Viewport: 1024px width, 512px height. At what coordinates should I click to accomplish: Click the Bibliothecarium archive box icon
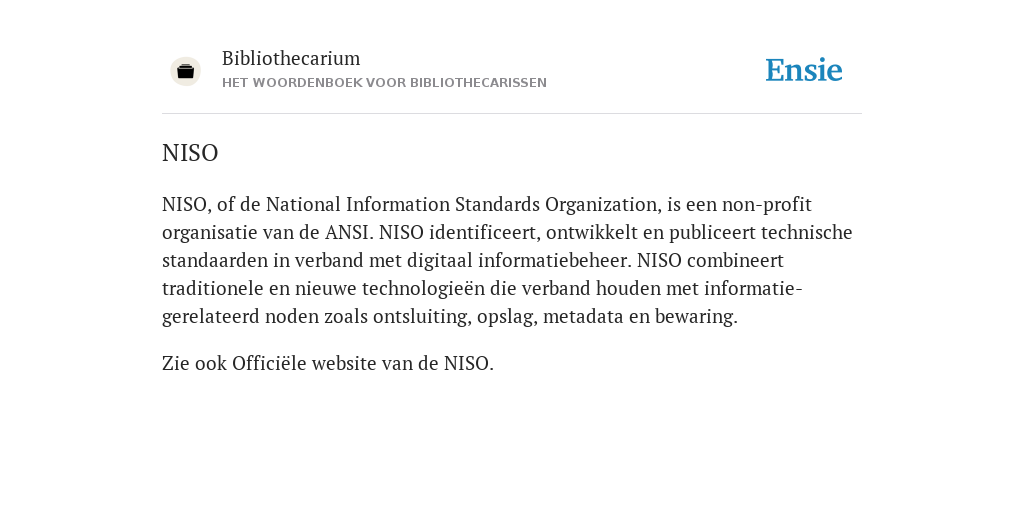pyautogui.click(x=185, y=71)
